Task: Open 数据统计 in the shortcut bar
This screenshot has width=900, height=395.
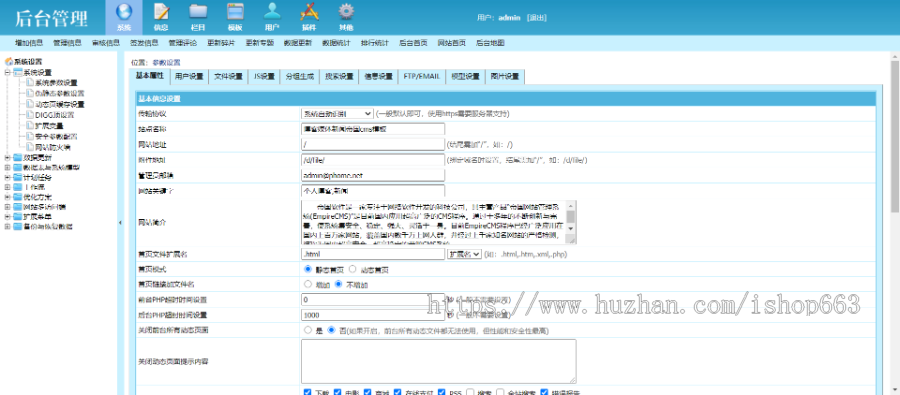Action: pos(336,42)
